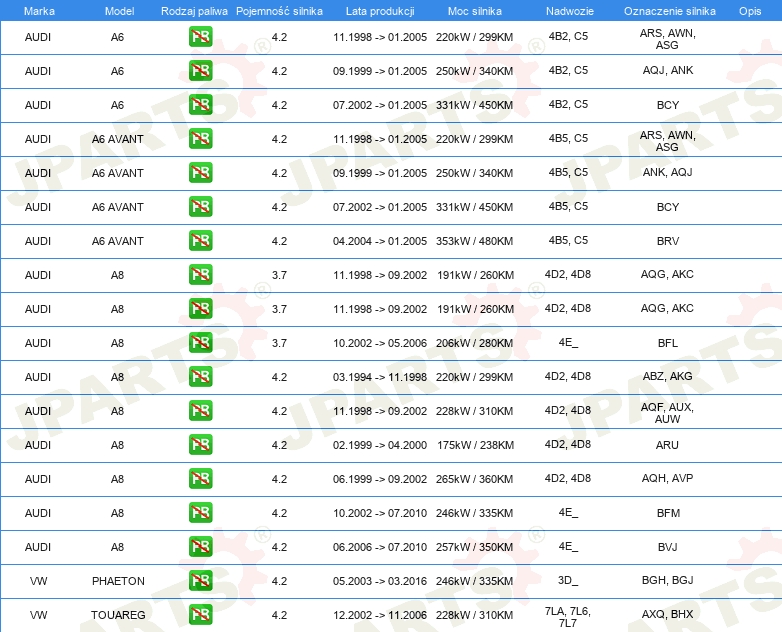Click body code 4E_ in the BVJ row

(568, 546)
